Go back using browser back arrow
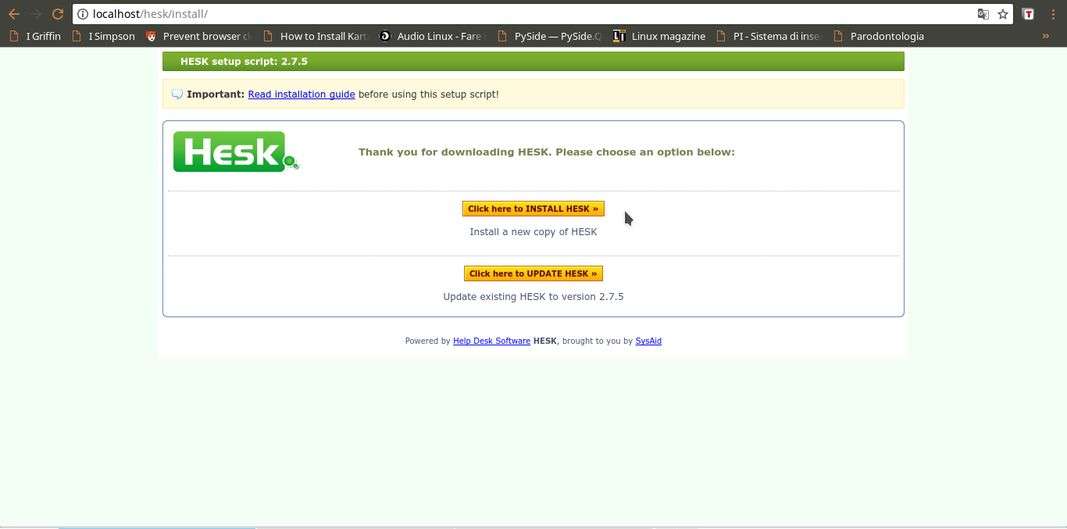The height and width of the screenshot is (529, 1067). (x=14, y=14)
